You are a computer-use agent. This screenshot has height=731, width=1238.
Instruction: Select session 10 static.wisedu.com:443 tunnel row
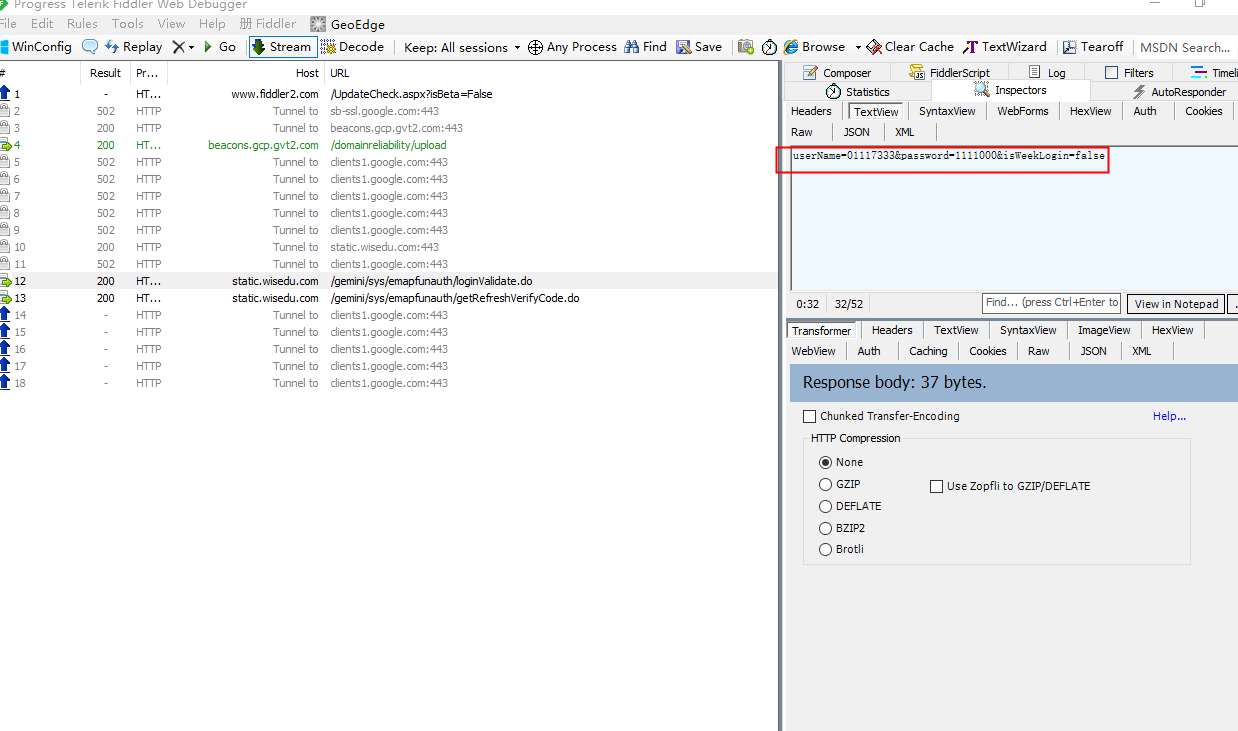click(x=389, y=247)
